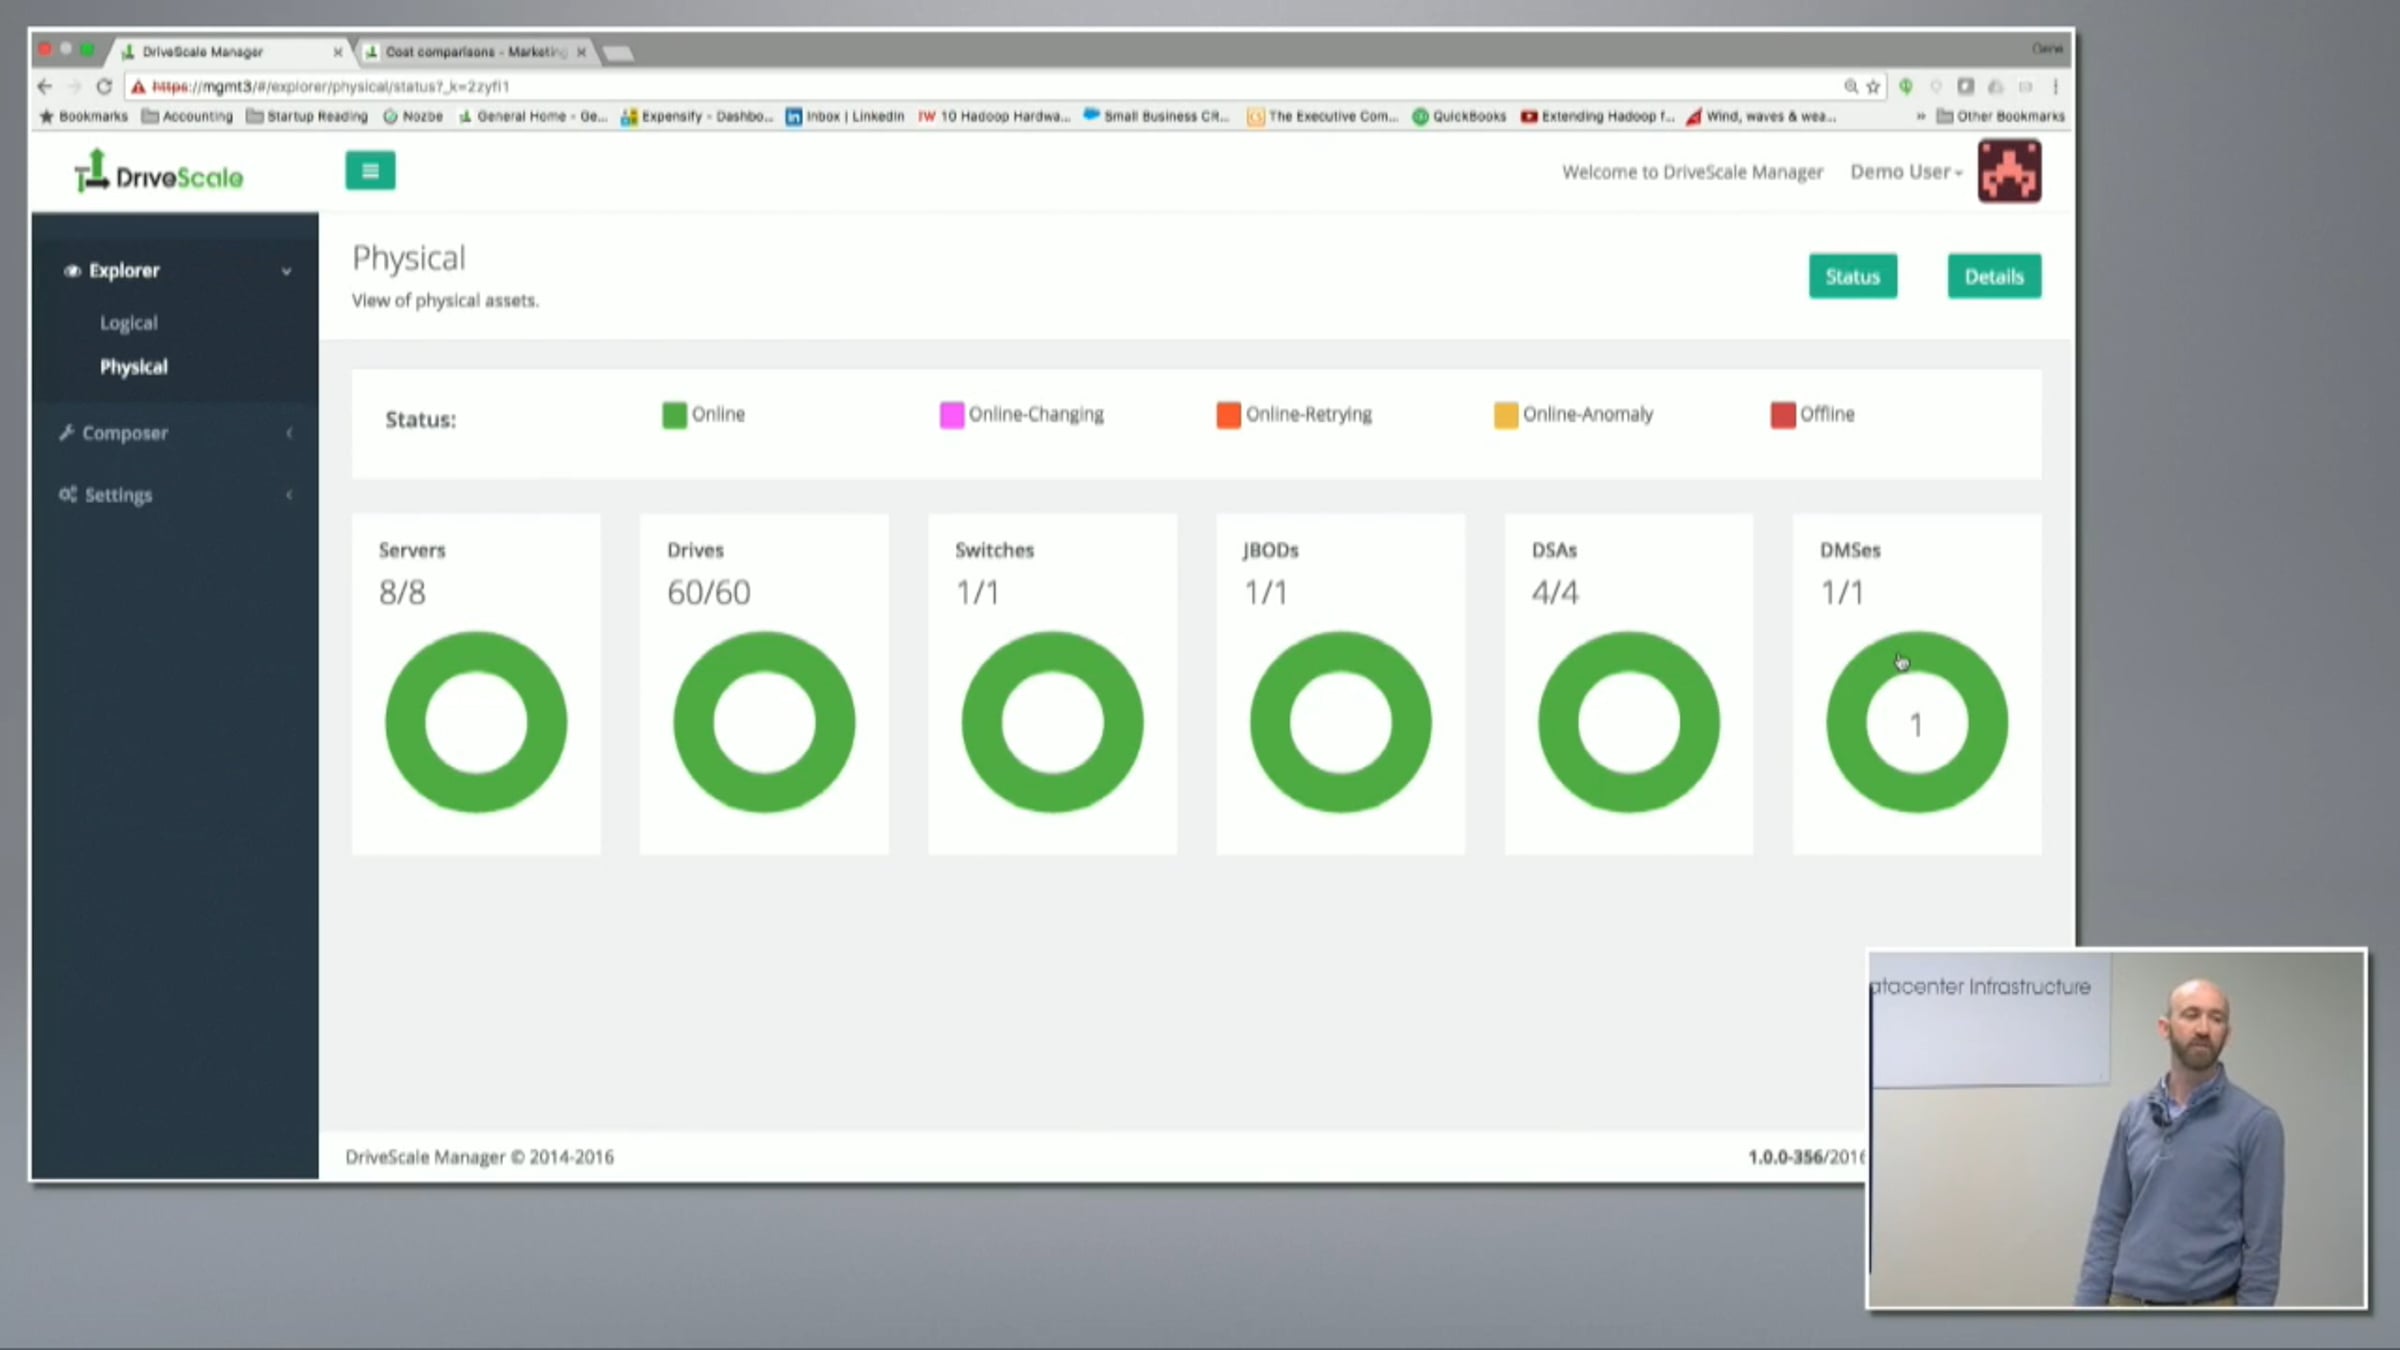
Task: Open the General Home bookmark
Action: 533,117
